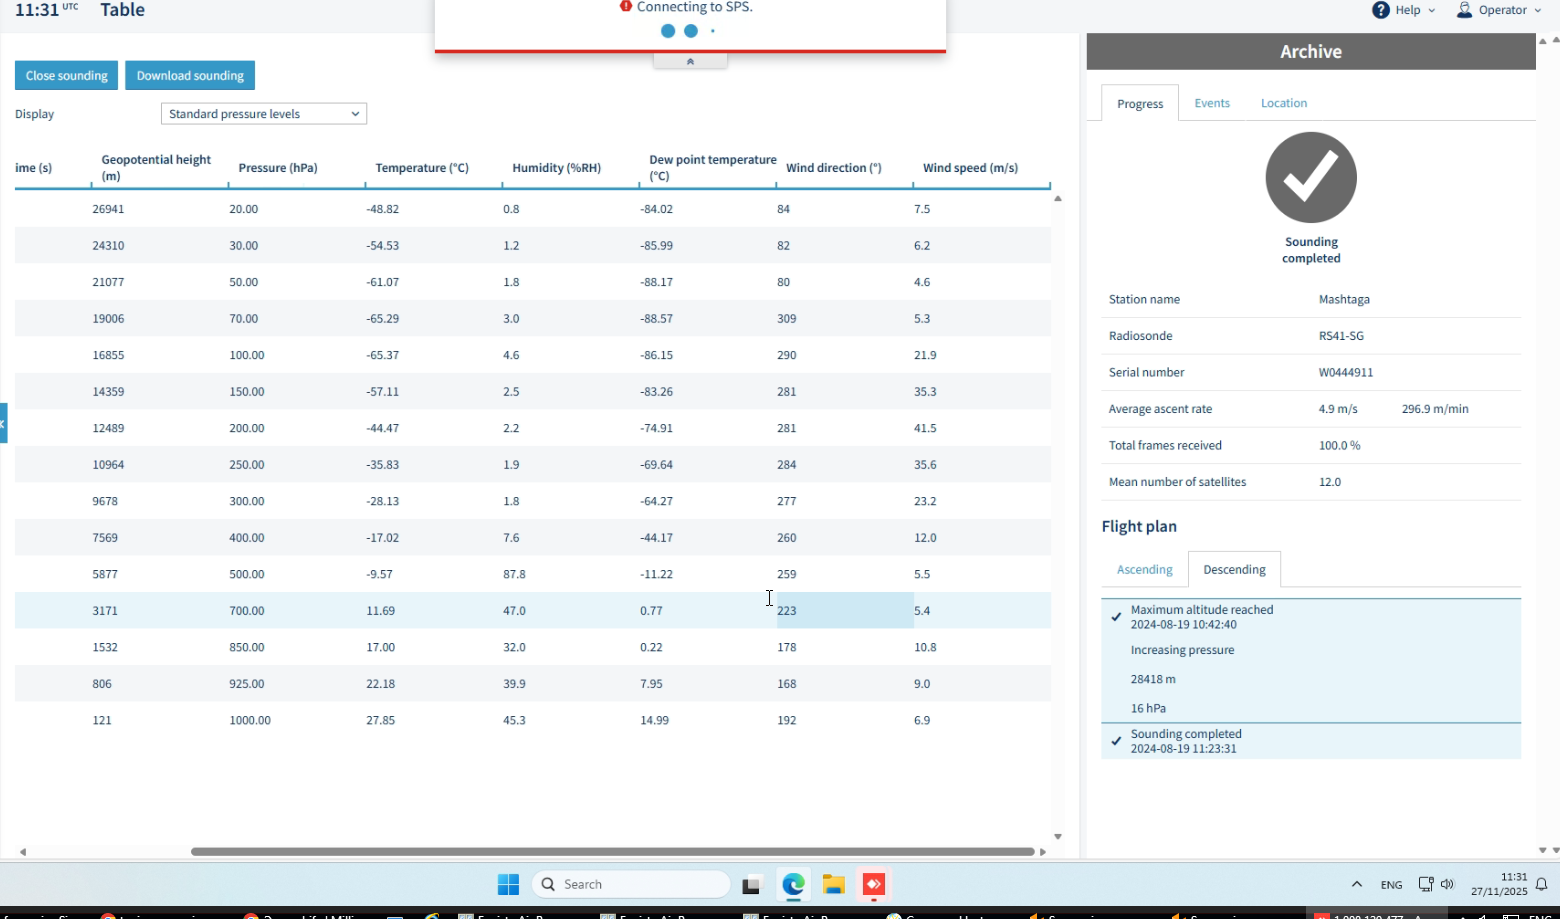This screenshot has height=919, width=1560.
Task: Expand the Help menu chevron
Action: [x=1432, y=10]
